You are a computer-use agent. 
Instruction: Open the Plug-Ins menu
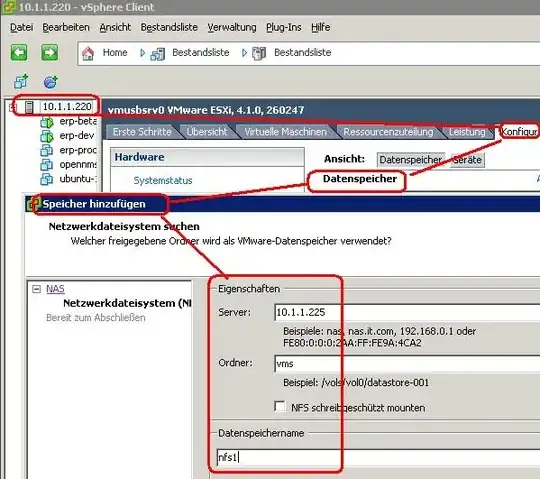click(284, 27)
